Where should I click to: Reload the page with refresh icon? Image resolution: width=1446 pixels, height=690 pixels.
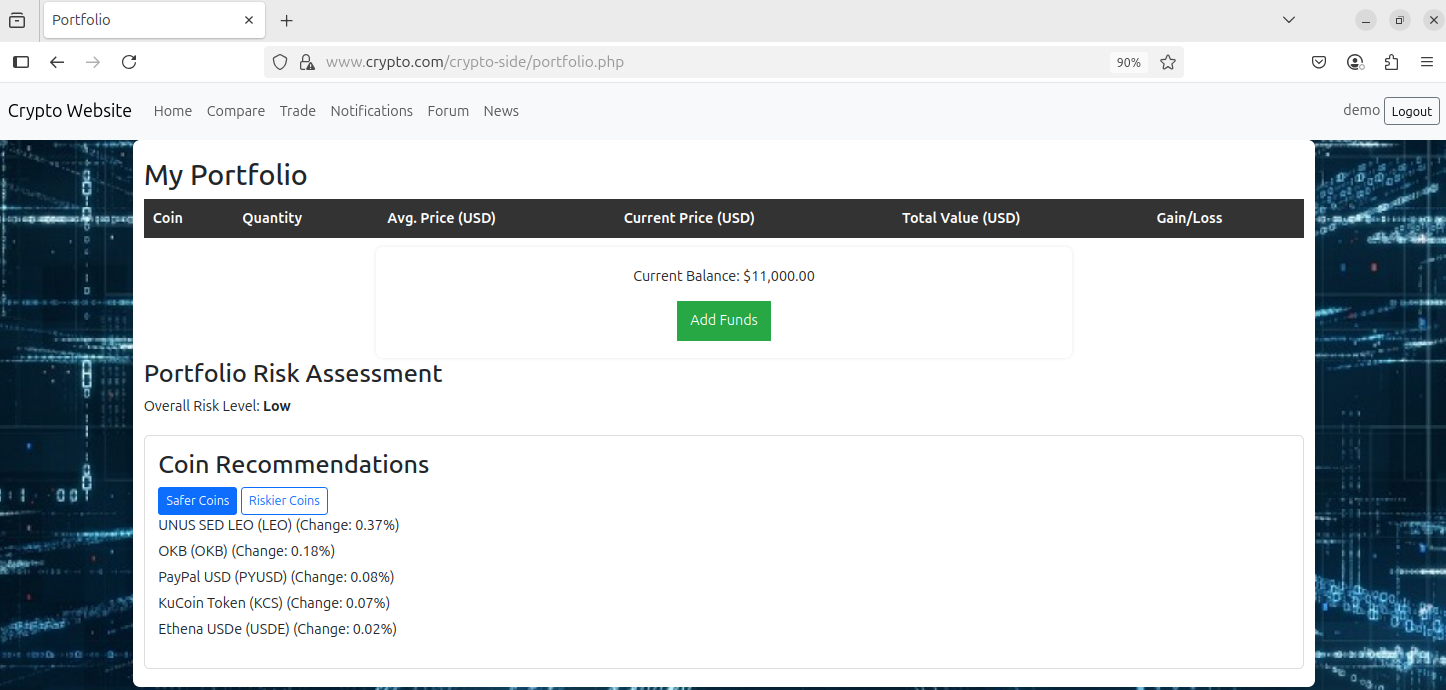coord(129,62)
